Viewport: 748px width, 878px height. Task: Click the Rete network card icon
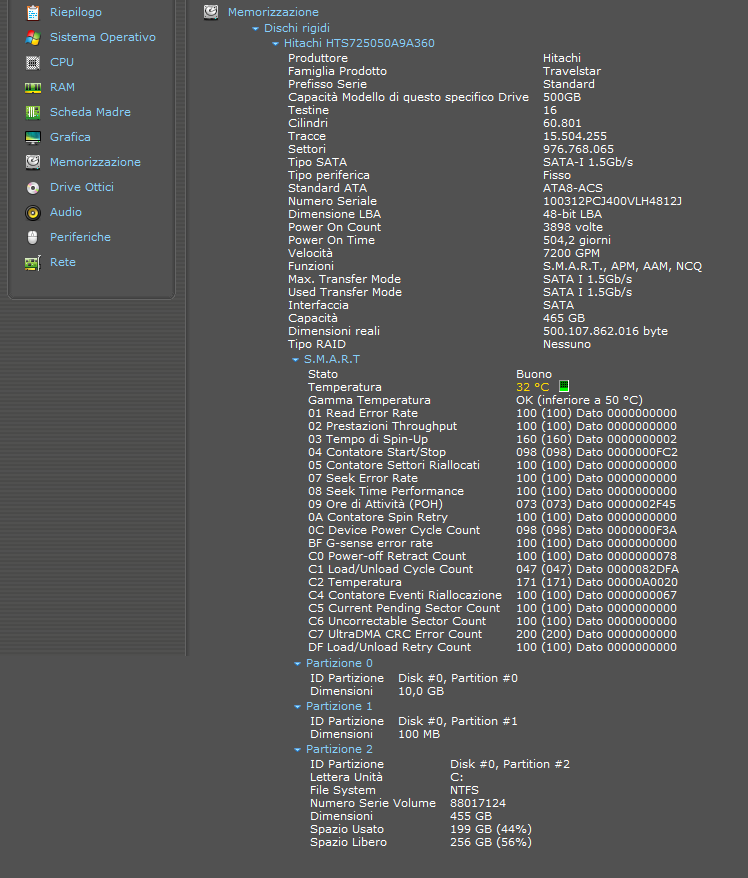click(33, 263)
